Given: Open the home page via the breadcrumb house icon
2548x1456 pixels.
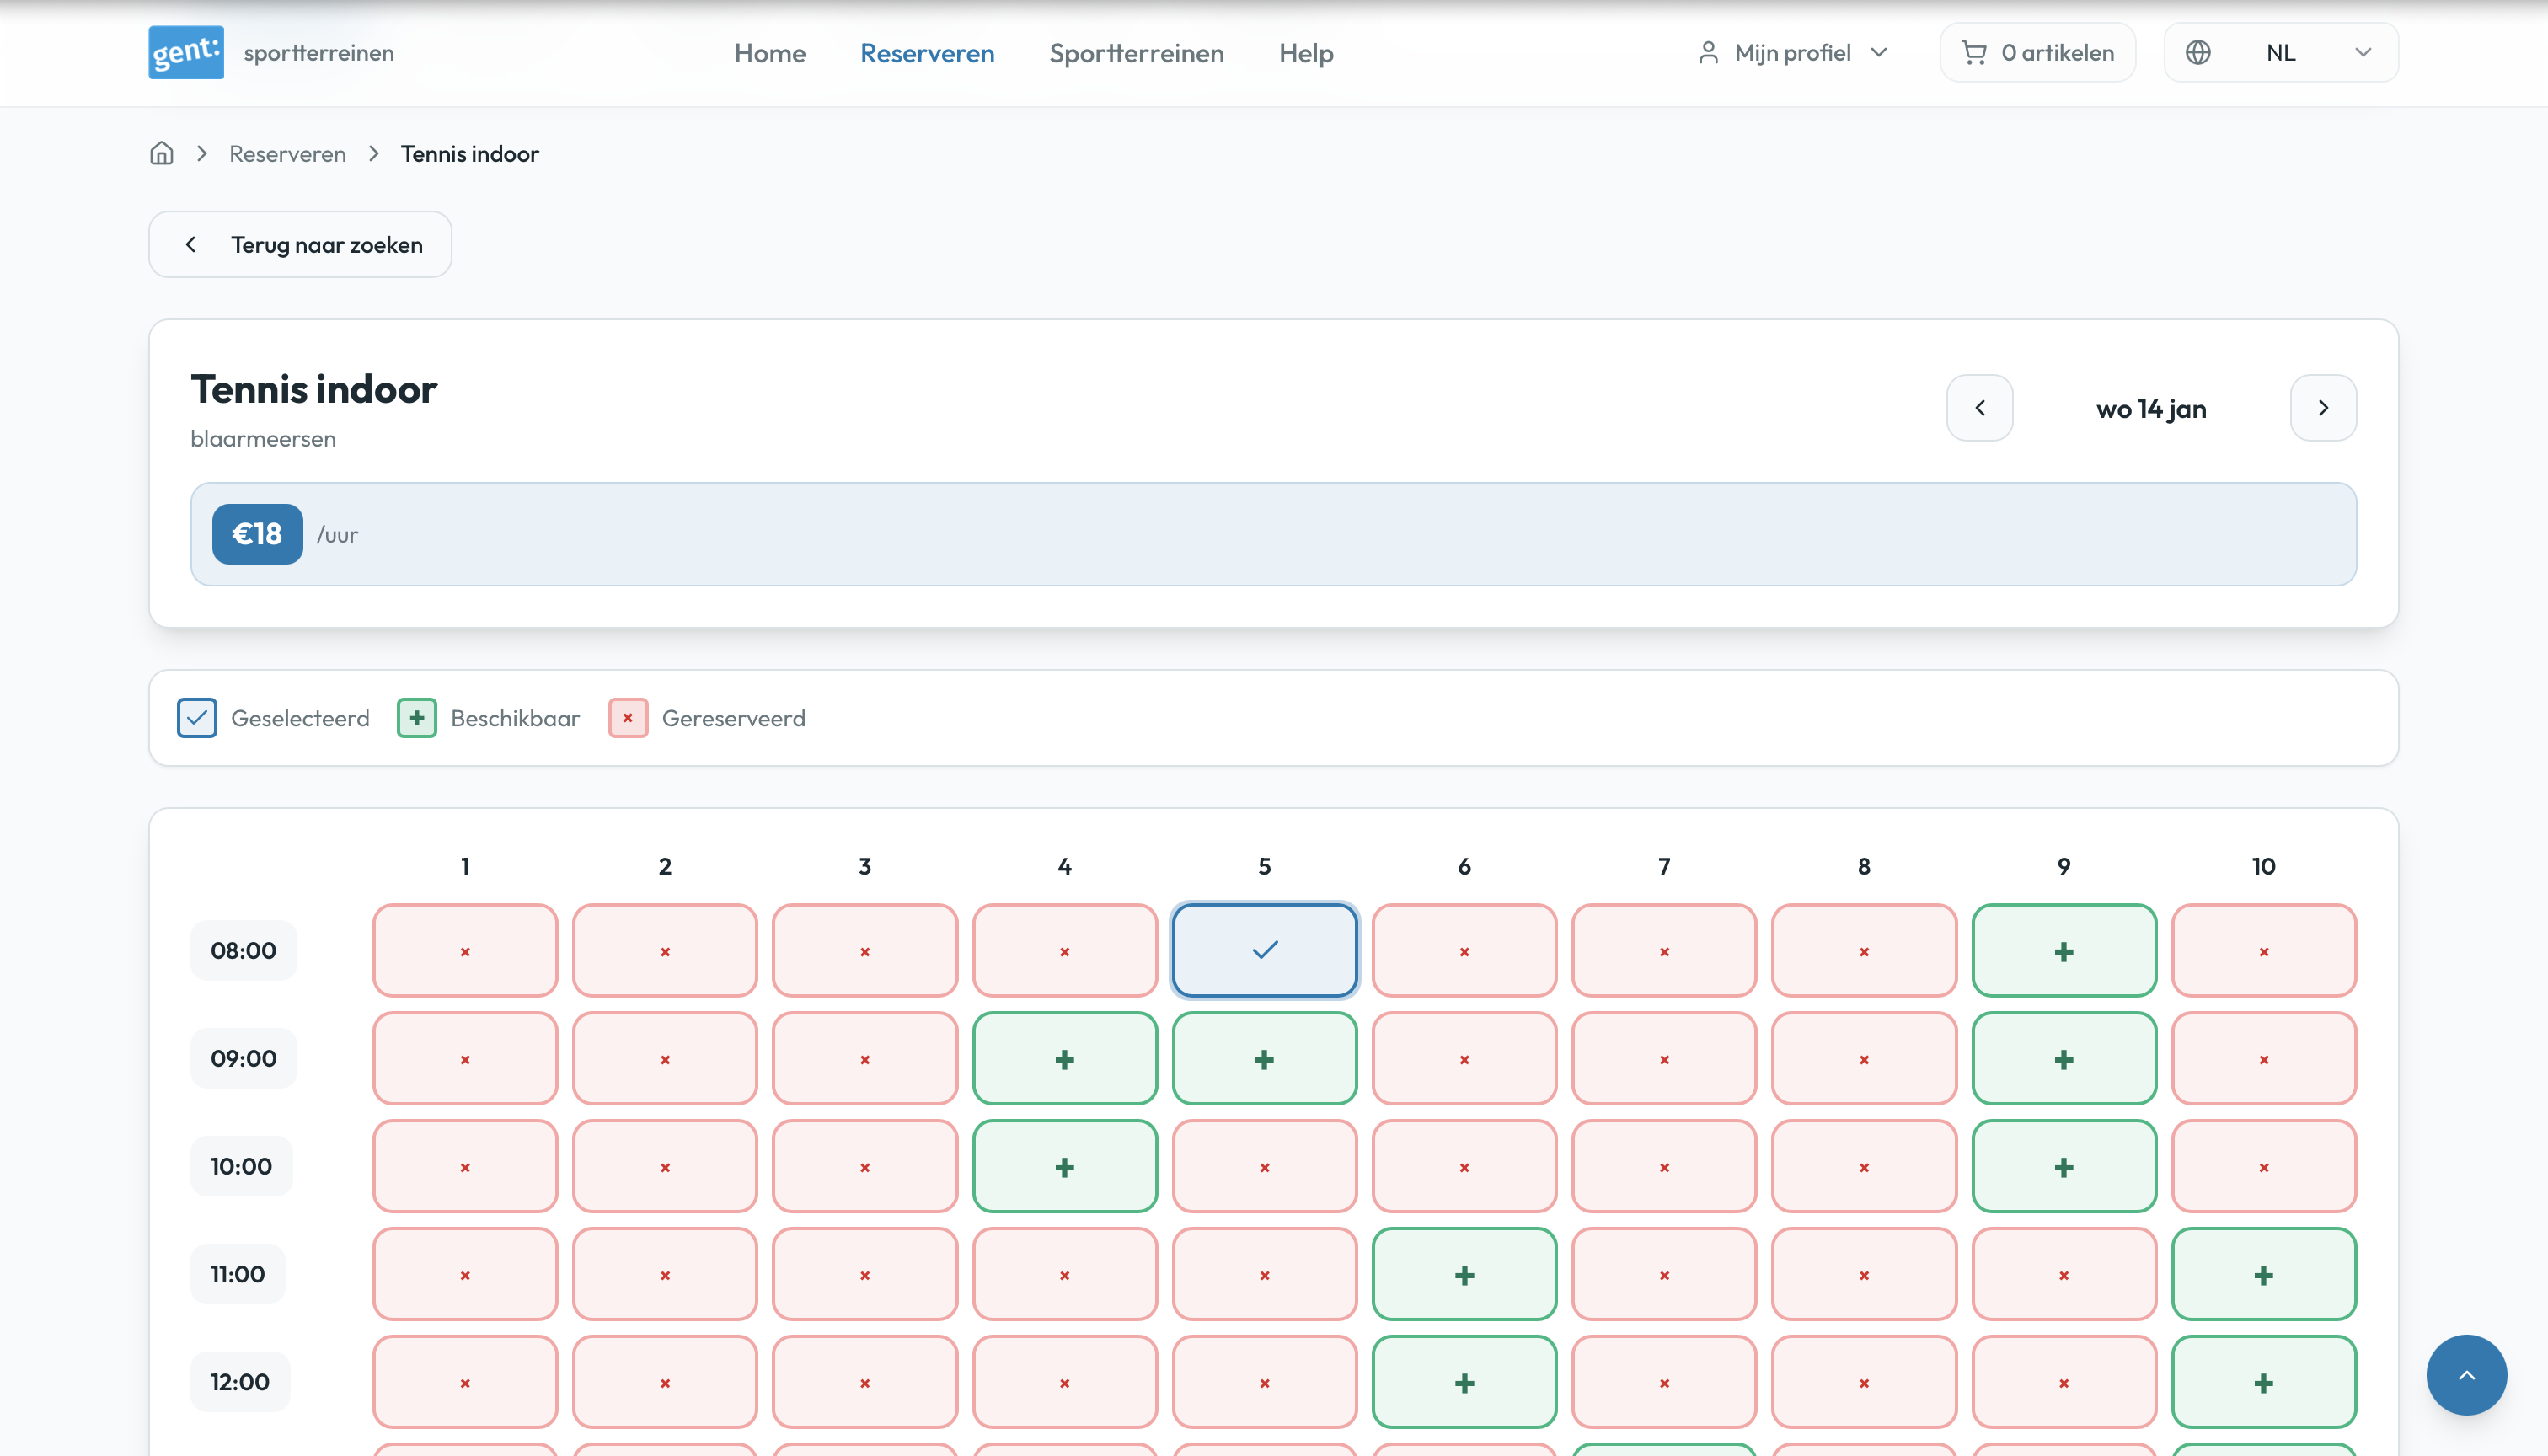Looking at the screenshot, I should (x=161, y=153).
